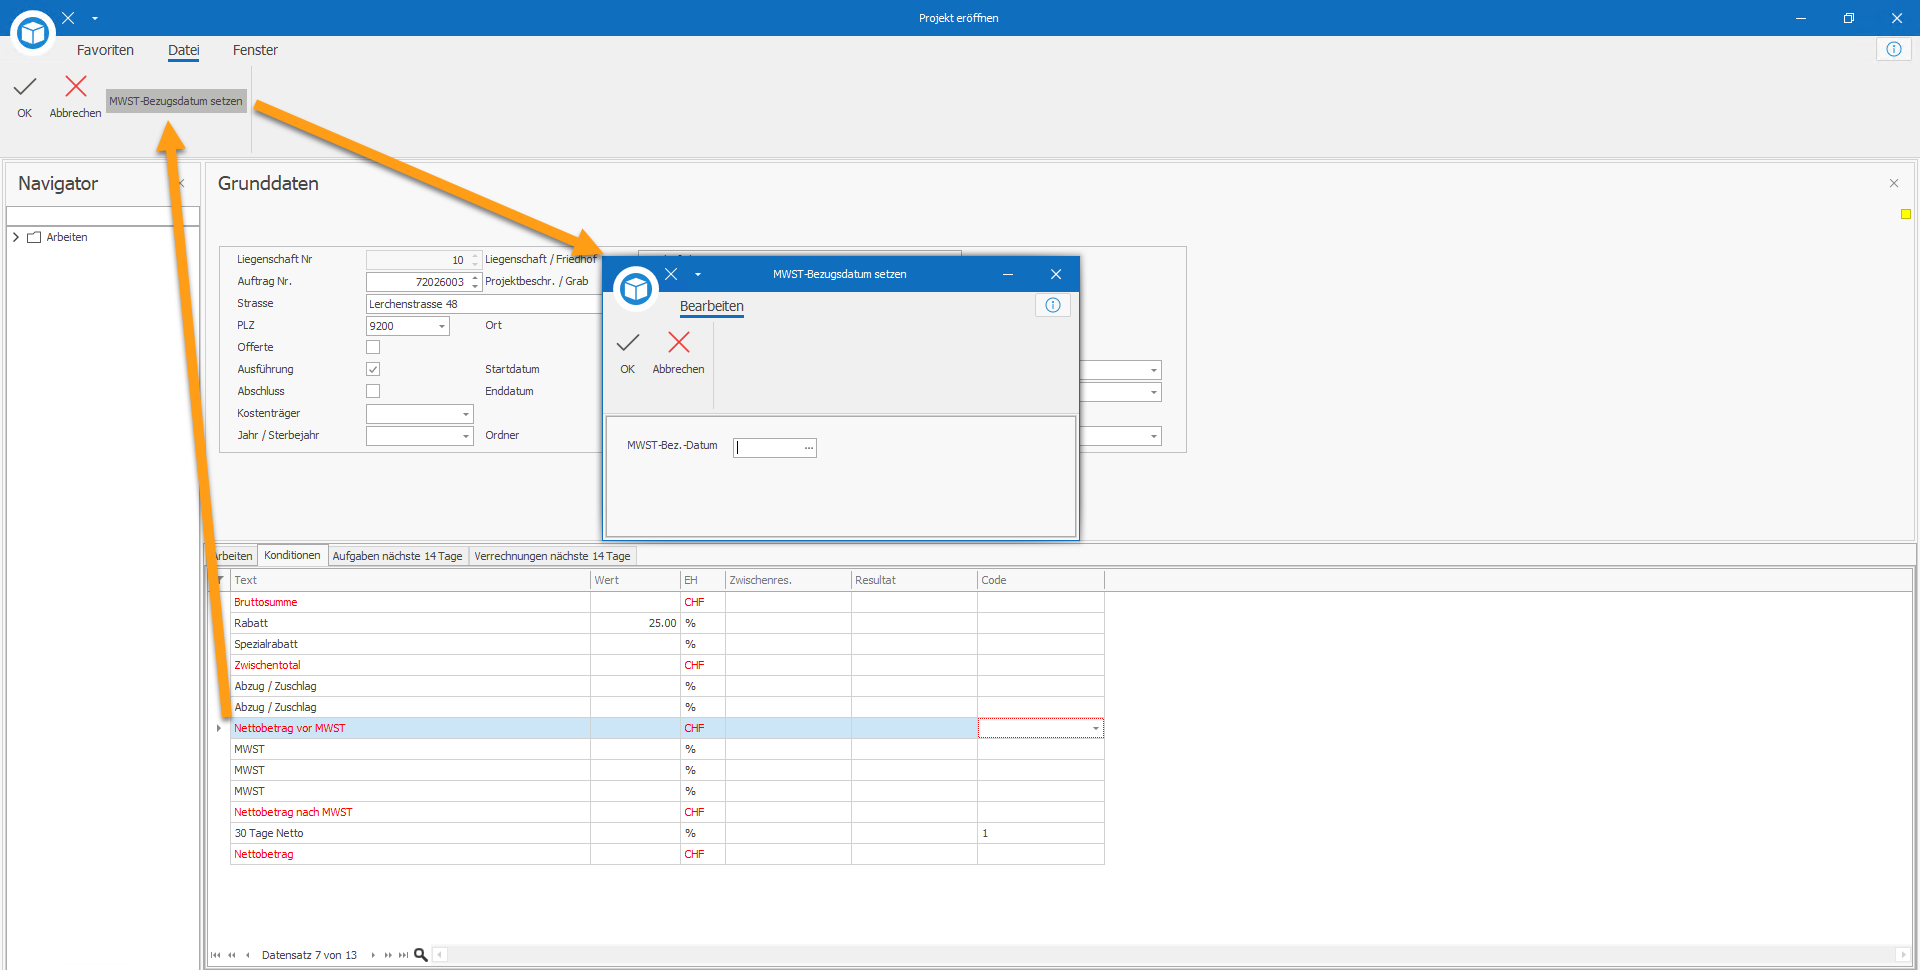Toggle the Abschluss checkbox

[x=373, y=391]
